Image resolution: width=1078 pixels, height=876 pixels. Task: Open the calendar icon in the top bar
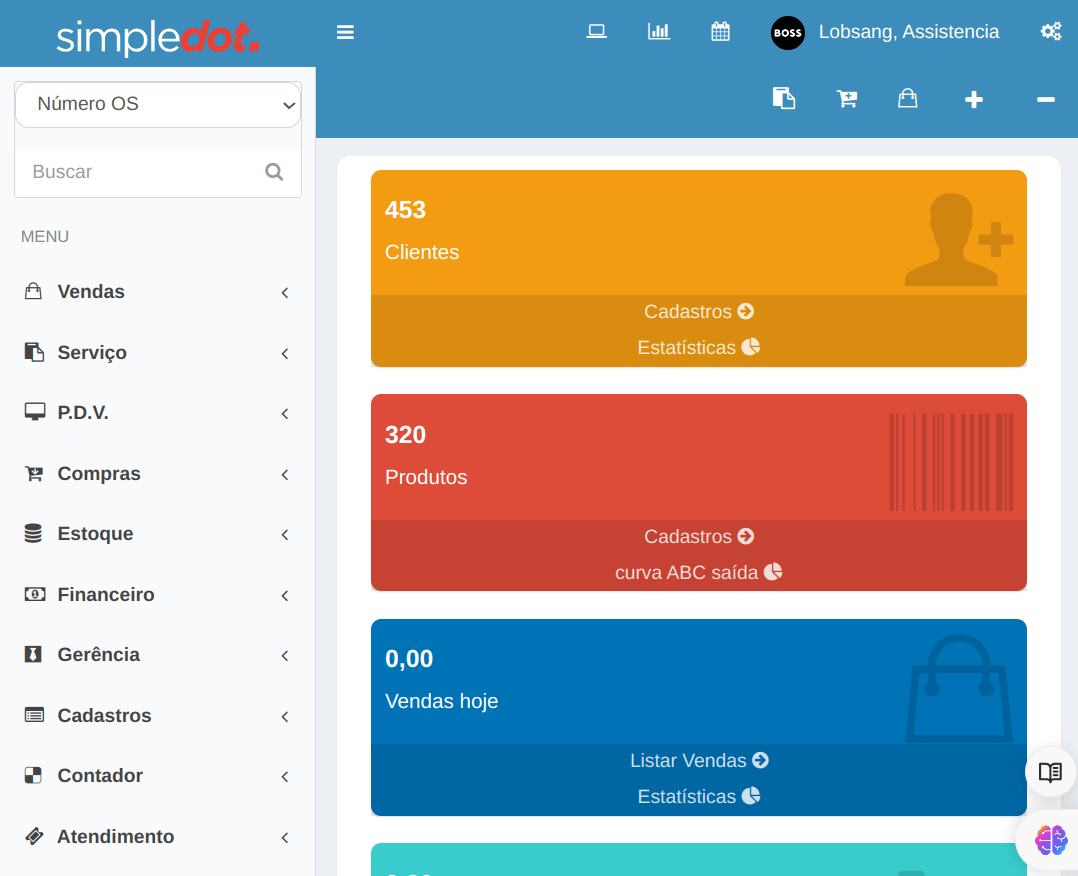coord(720,31)
